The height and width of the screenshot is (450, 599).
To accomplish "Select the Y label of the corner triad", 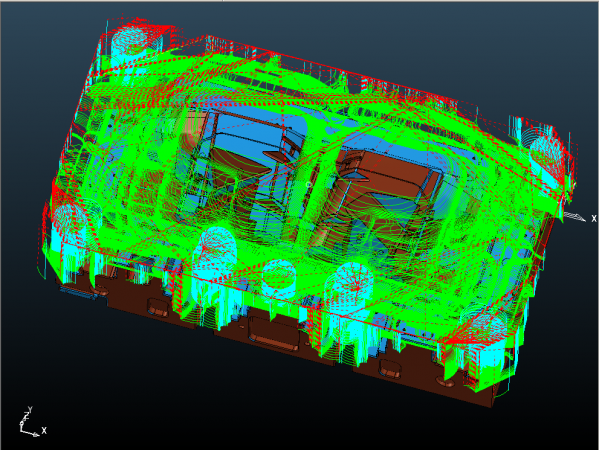I will [x=30, y=409].
